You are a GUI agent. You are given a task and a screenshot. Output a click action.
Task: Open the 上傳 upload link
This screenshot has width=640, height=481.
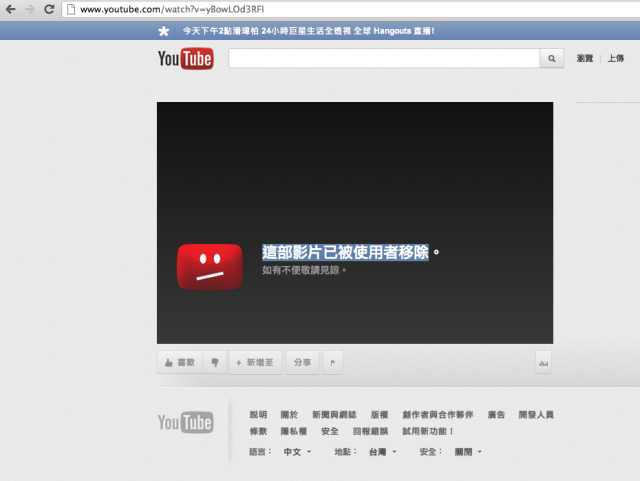coord(616,58)
